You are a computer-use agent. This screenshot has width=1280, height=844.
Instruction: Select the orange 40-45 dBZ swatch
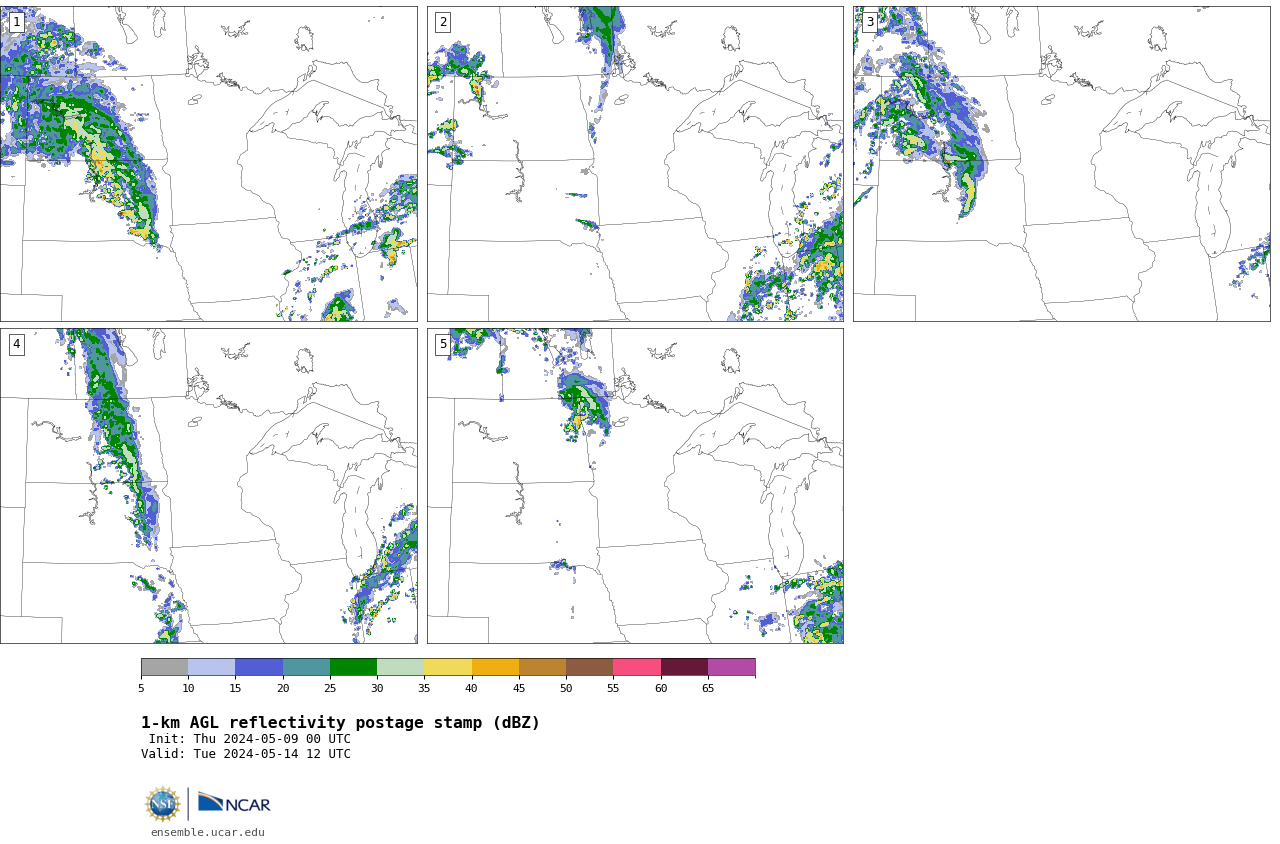(495, 667)
